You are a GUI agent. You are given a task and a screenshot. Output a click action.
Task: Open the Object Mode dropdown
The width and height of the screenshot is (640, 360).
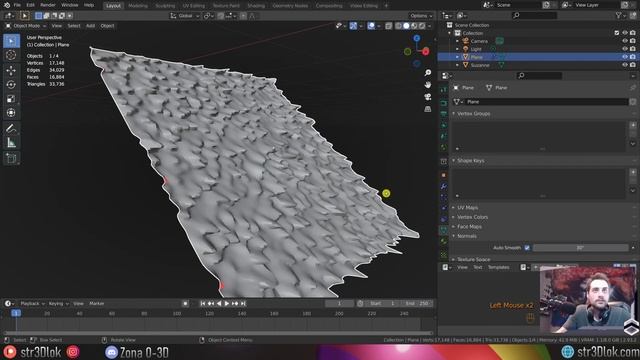pyautogui.click(x=25, y=26)
